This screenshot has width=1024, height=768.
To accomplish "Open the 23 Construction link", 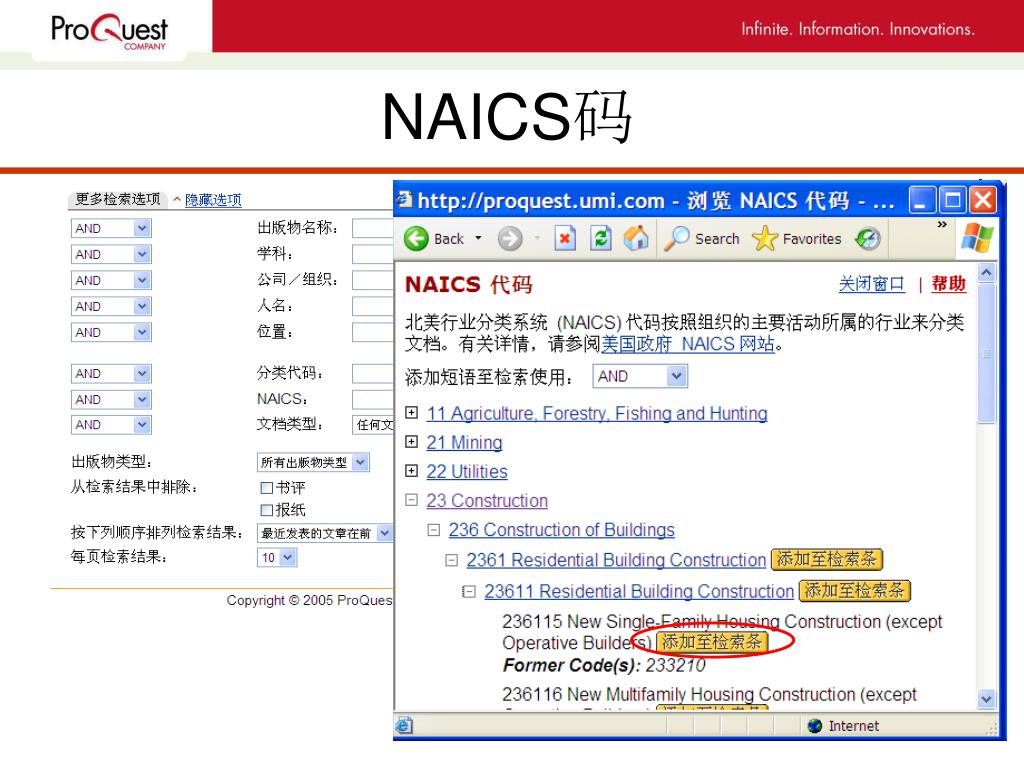I will click(x=487, y=501).
